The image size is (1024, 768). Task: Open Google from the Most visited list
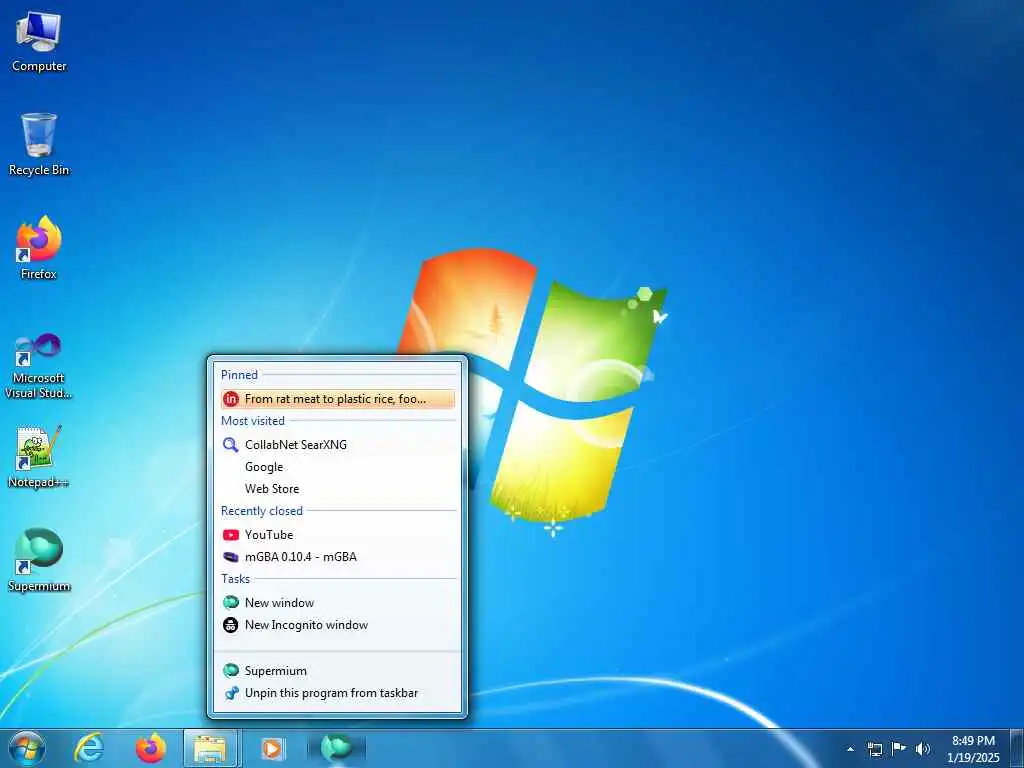click(x=338, y=467)
